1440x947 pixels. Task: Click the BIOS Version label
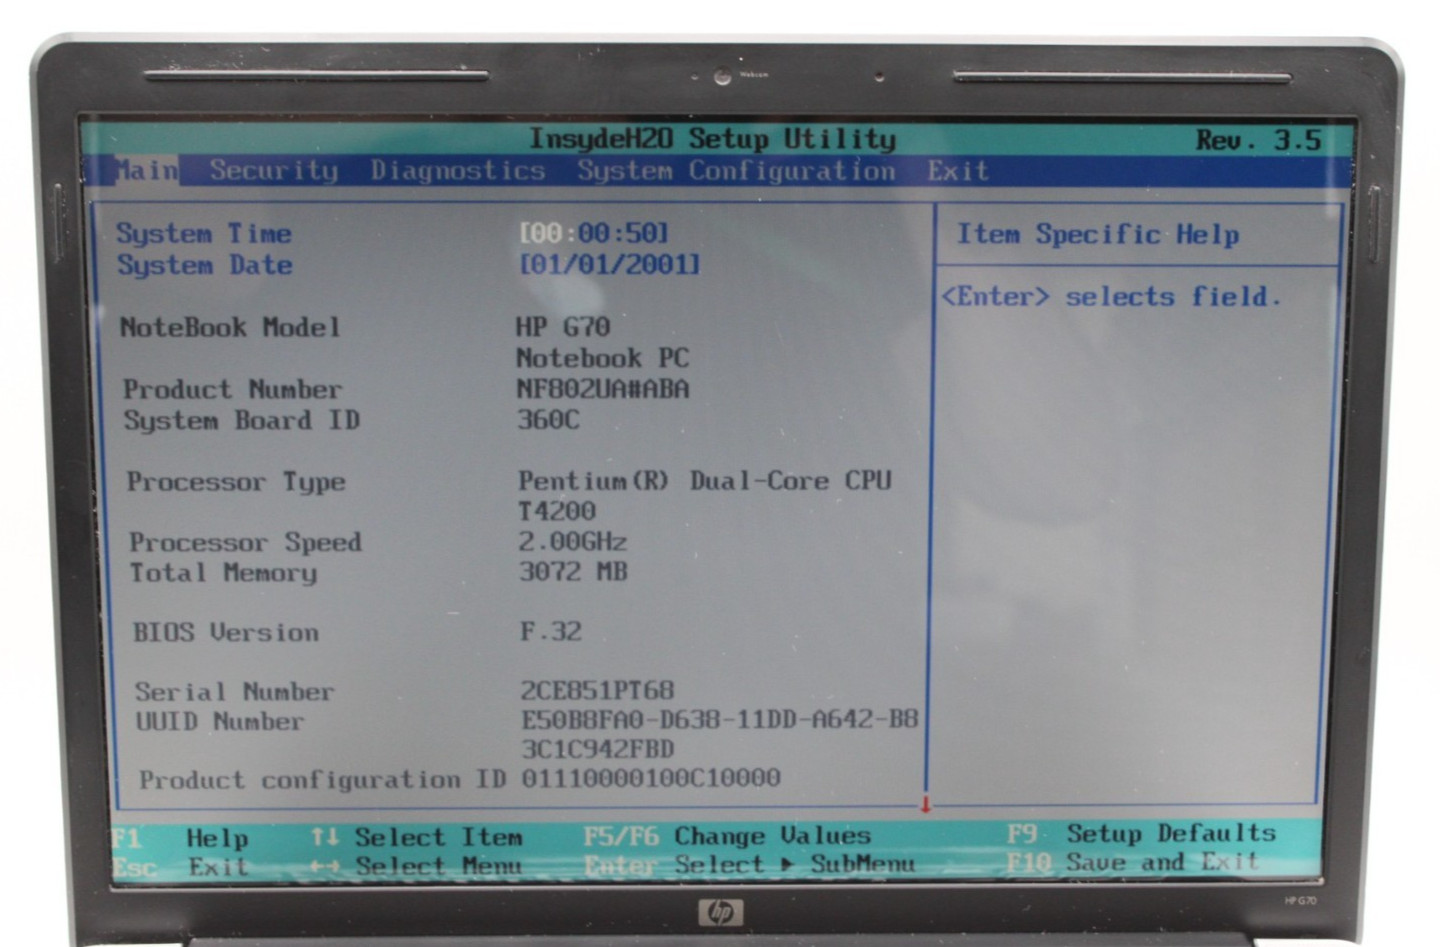click(226, 632)
